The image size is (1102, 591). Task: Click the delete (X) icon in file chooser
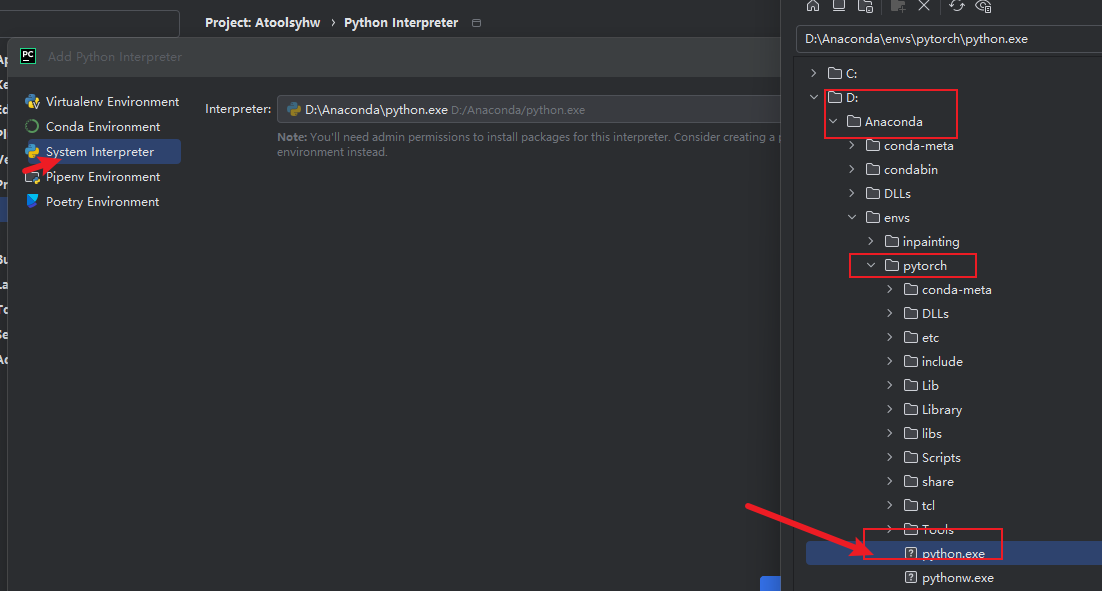click(x=924, y=6)
